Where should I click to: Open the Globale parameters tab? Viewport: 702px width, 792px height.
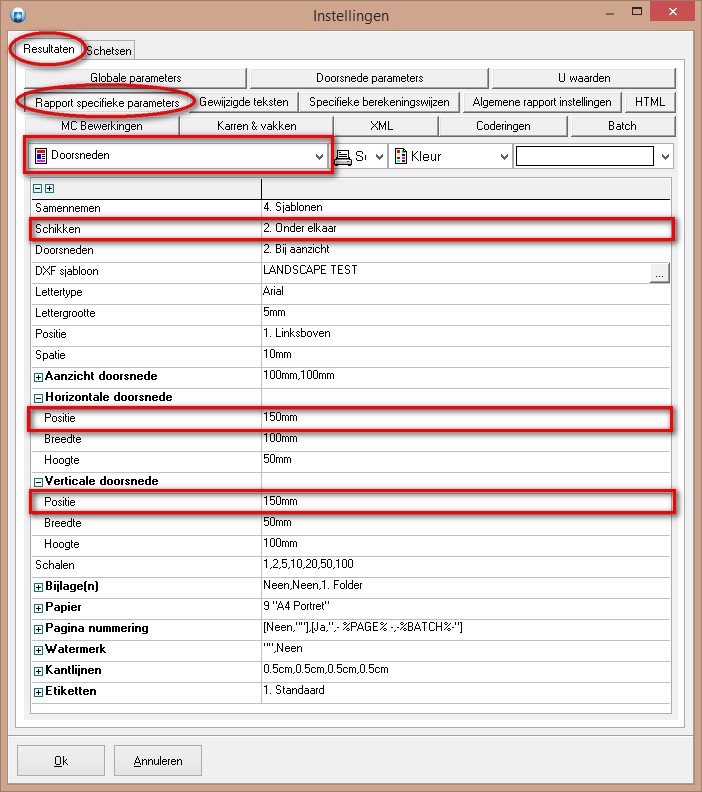[135, 78]
